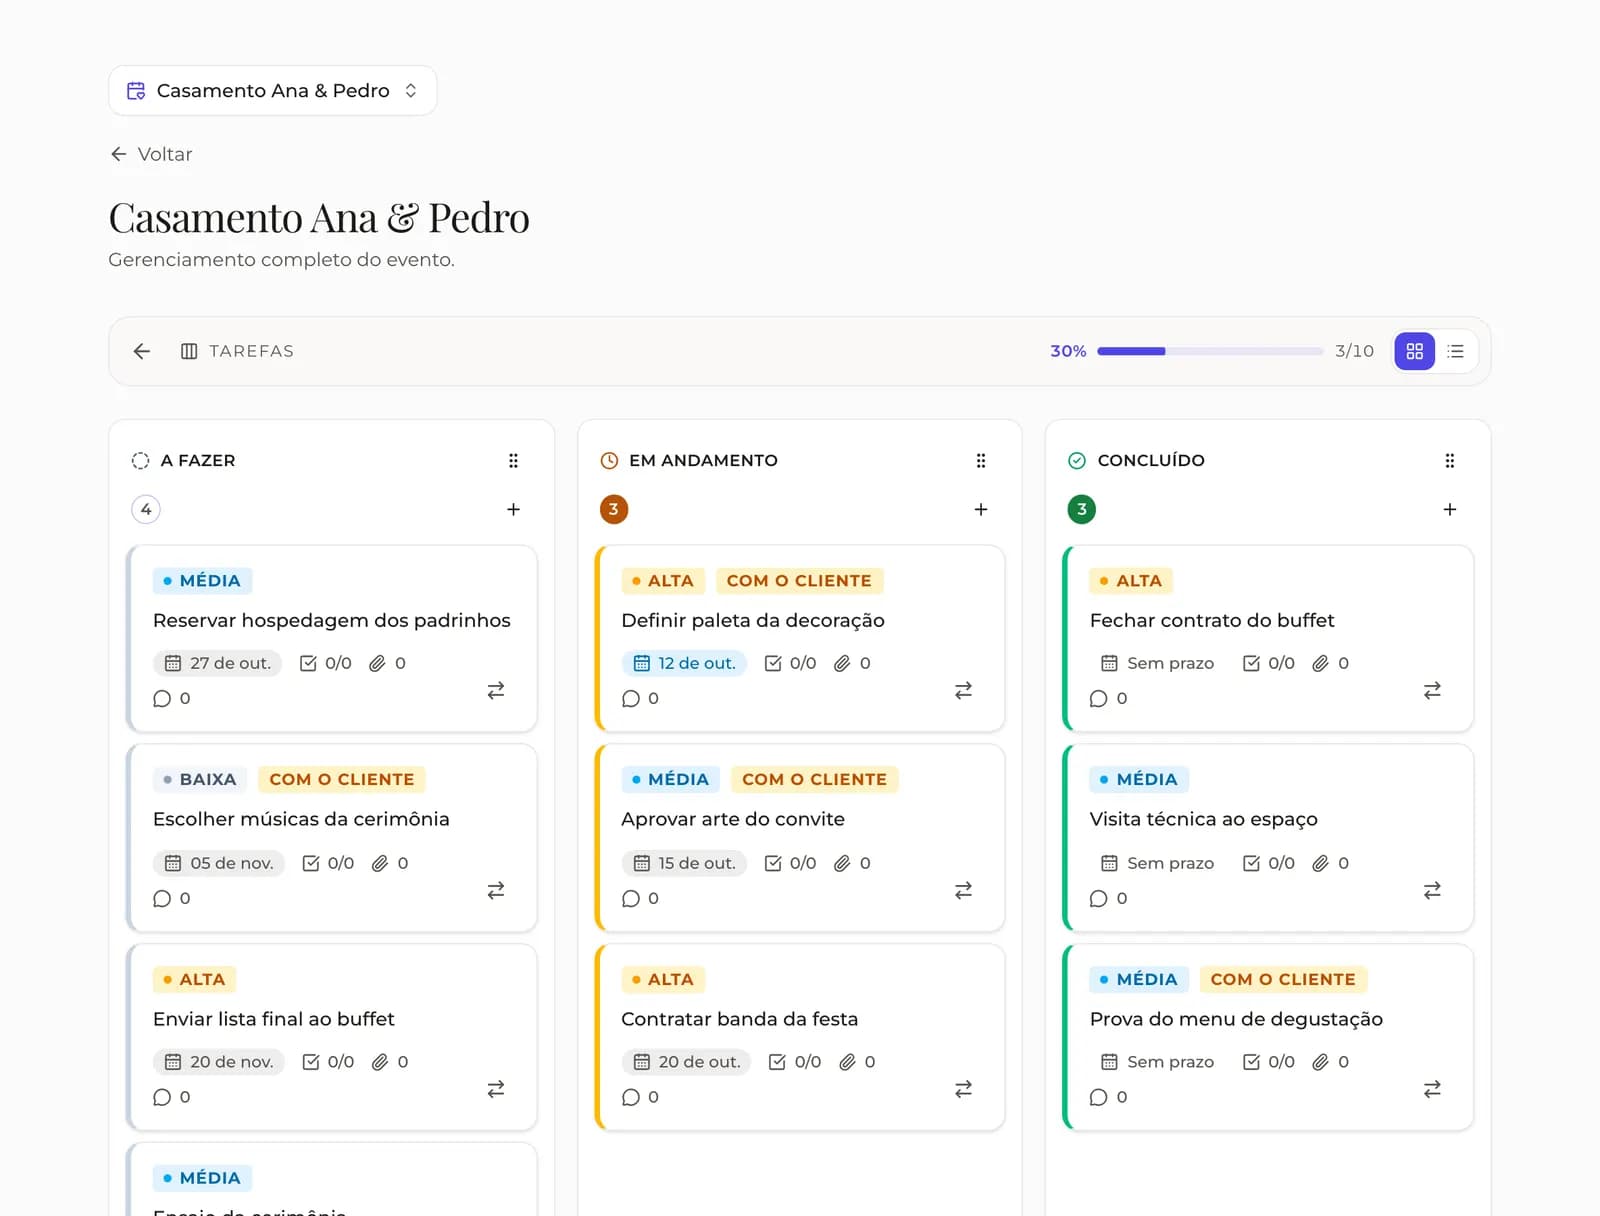Open Em Andamento column options menu
Image resolution: width=1600 pixels, height=1216 pixels.
coord(981,461)
